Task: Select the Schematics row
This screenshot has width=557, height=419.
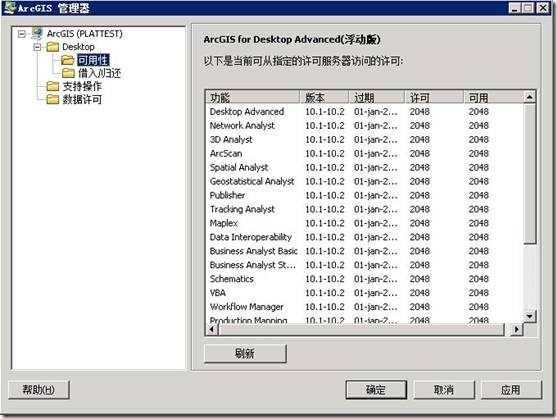Action: click(x=364, y=279)
